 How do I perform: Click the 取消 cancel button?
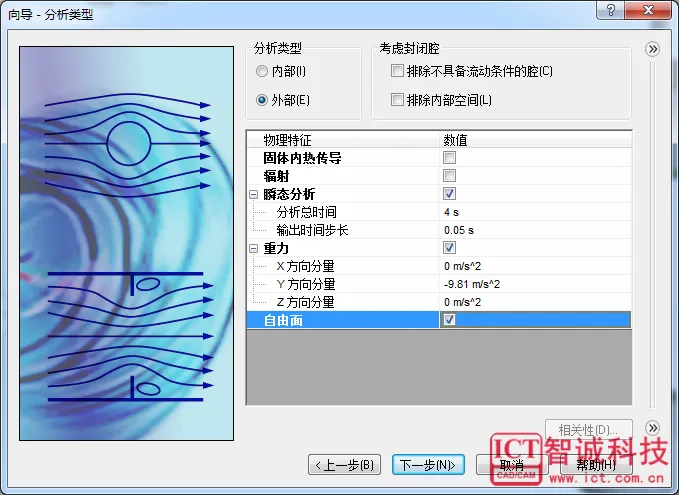point(512,465)
